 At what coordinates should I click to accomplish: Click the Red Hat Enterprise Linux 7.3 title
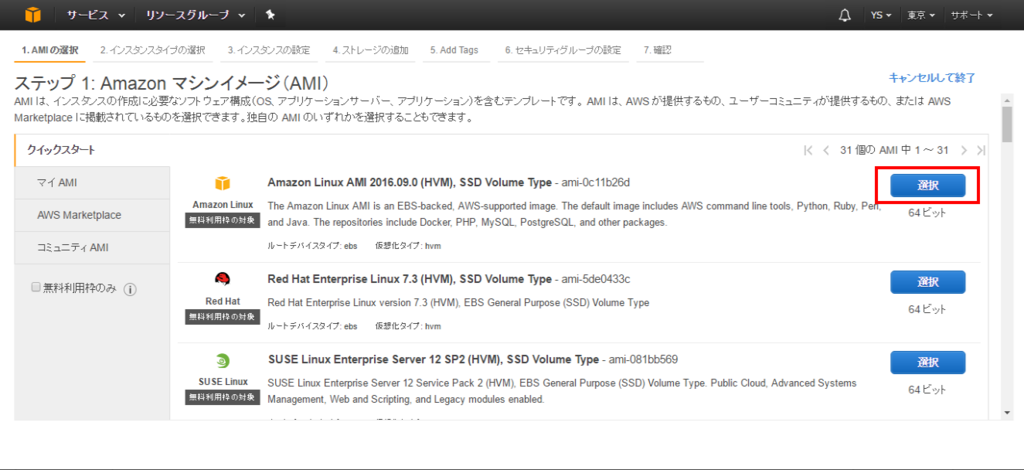pos(409,279)
